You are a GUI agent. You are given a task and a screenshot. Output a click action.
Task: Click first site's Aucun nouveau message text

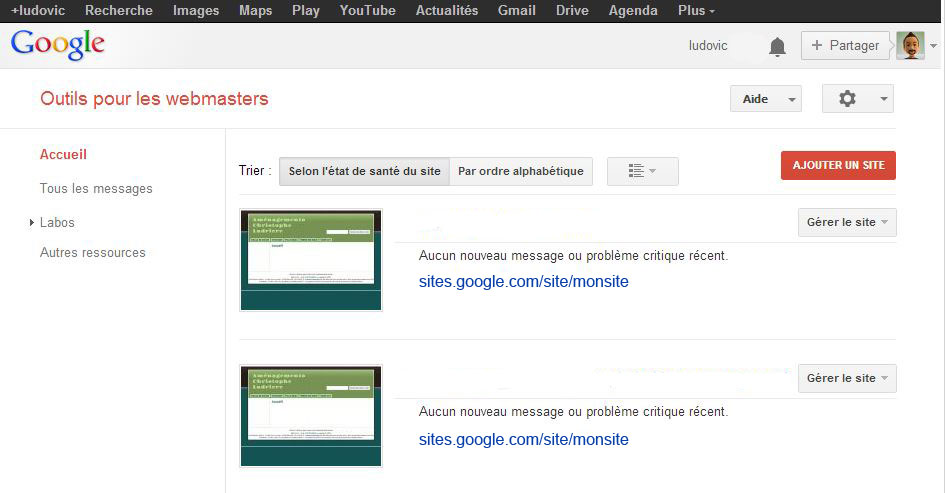[573, 256]
